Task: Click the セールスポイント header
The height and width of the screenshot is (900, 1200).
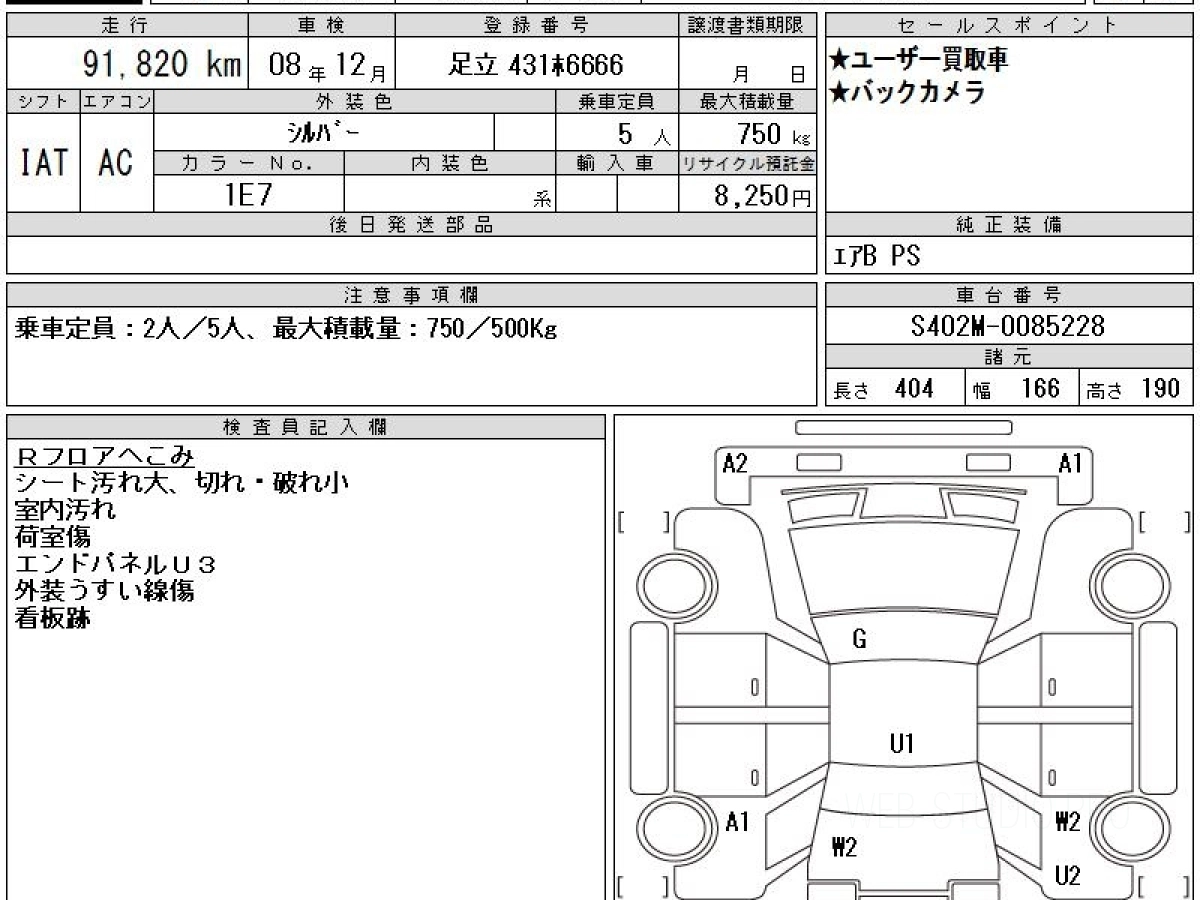Action: [x=1009, y=25]
